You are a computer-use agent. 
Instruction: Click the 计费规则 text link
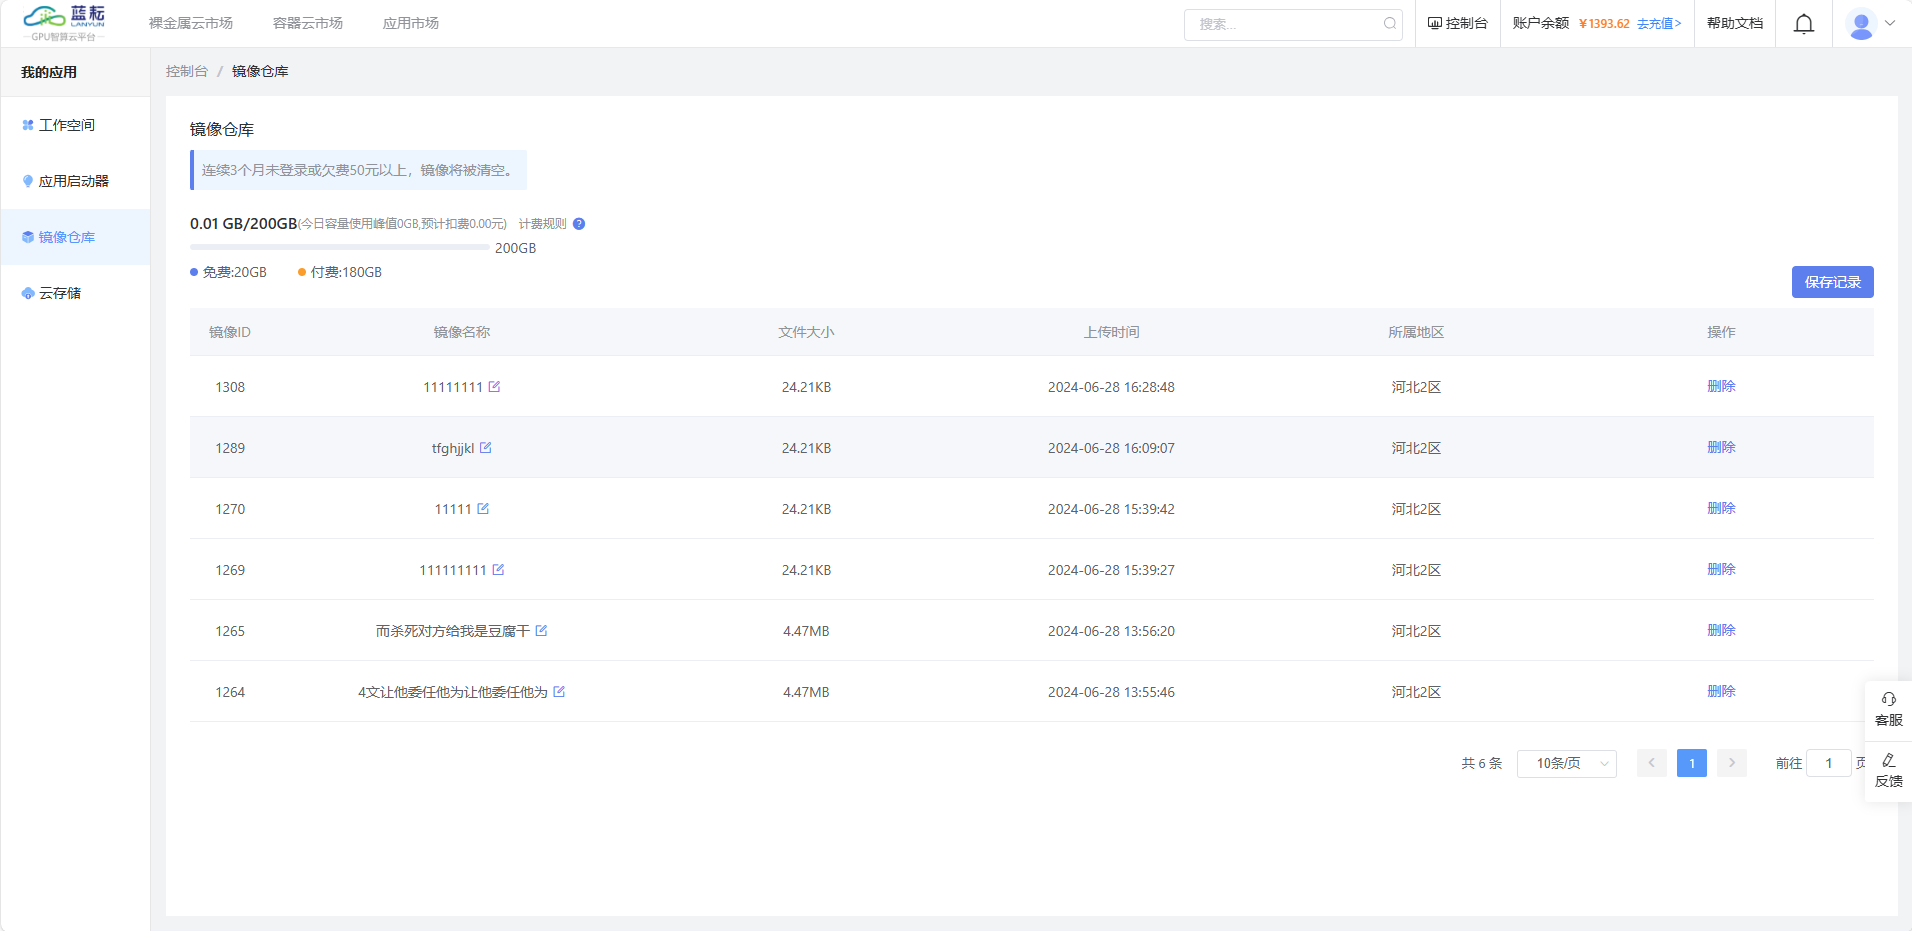[x=542, y=224]
